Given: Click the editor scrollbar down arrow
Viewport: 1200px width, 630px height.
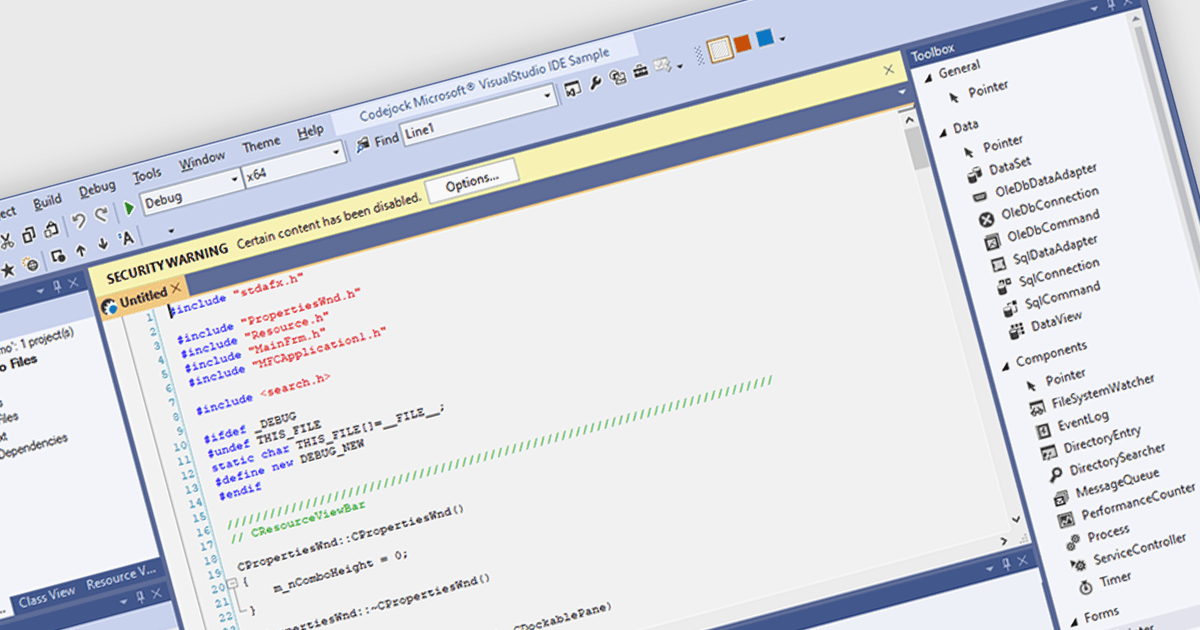Looking at the screenshot, I should [x=1015, y=519].
